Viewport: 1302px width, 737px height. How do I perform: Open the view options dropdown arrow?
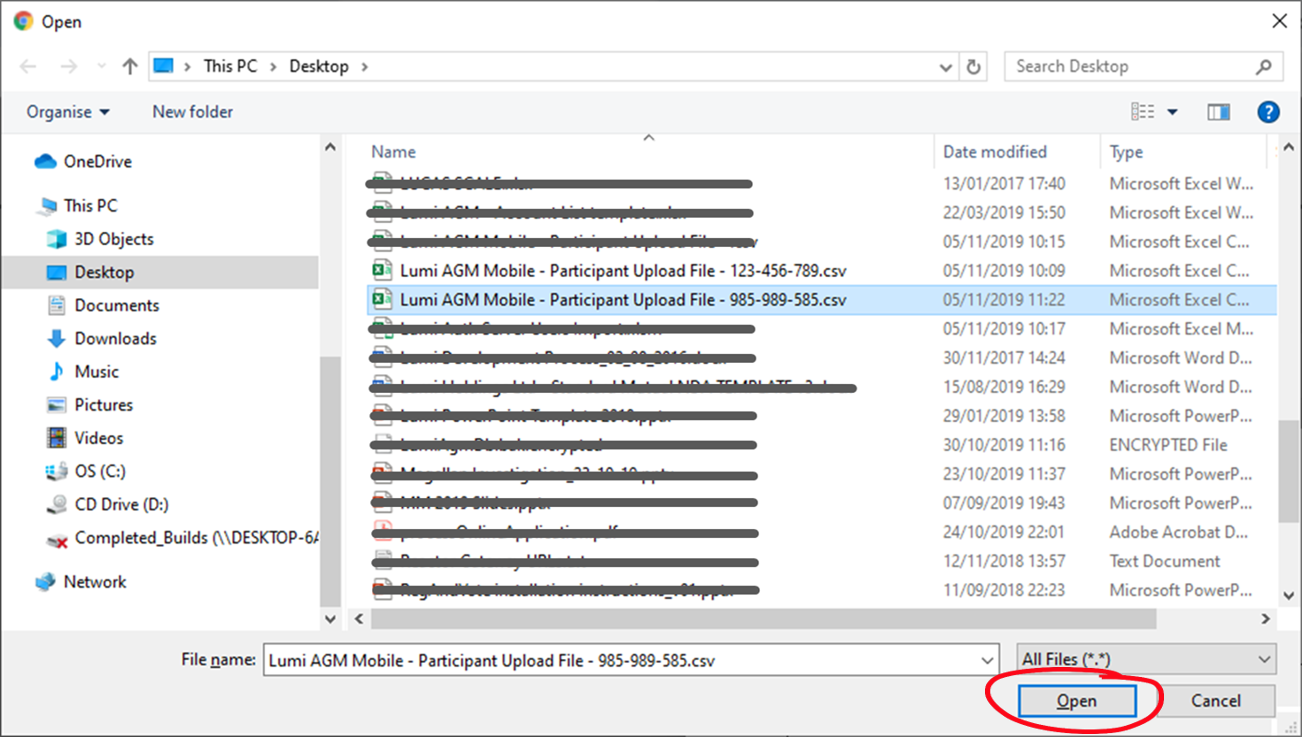[1172, 112]
